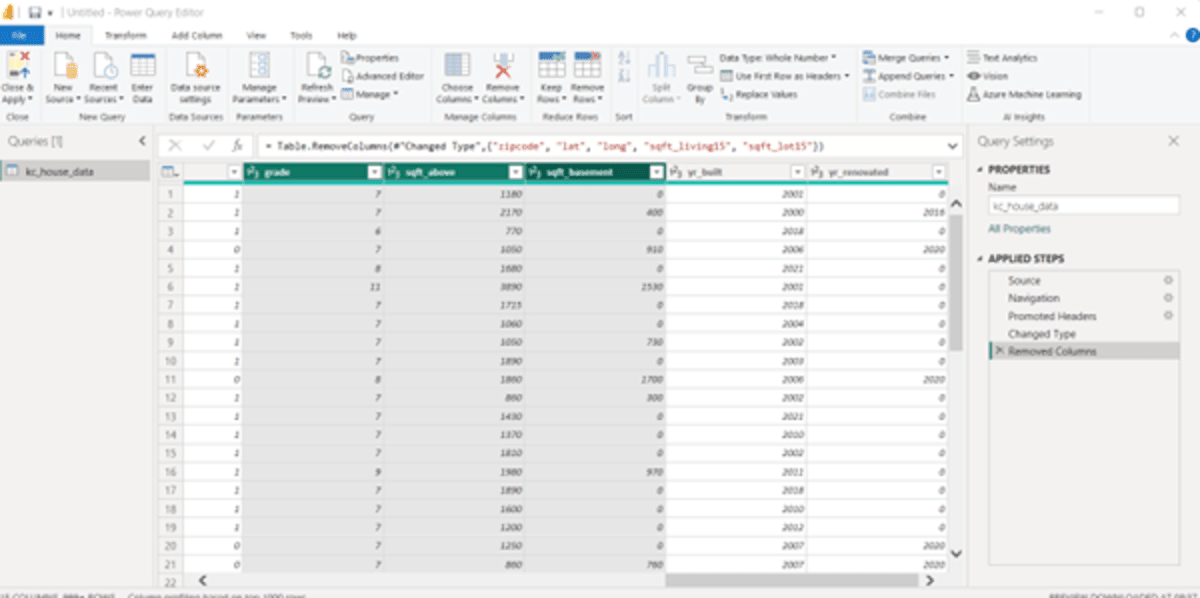
Task: Open the Advanced Editor
Action: (x=382, y=76)
